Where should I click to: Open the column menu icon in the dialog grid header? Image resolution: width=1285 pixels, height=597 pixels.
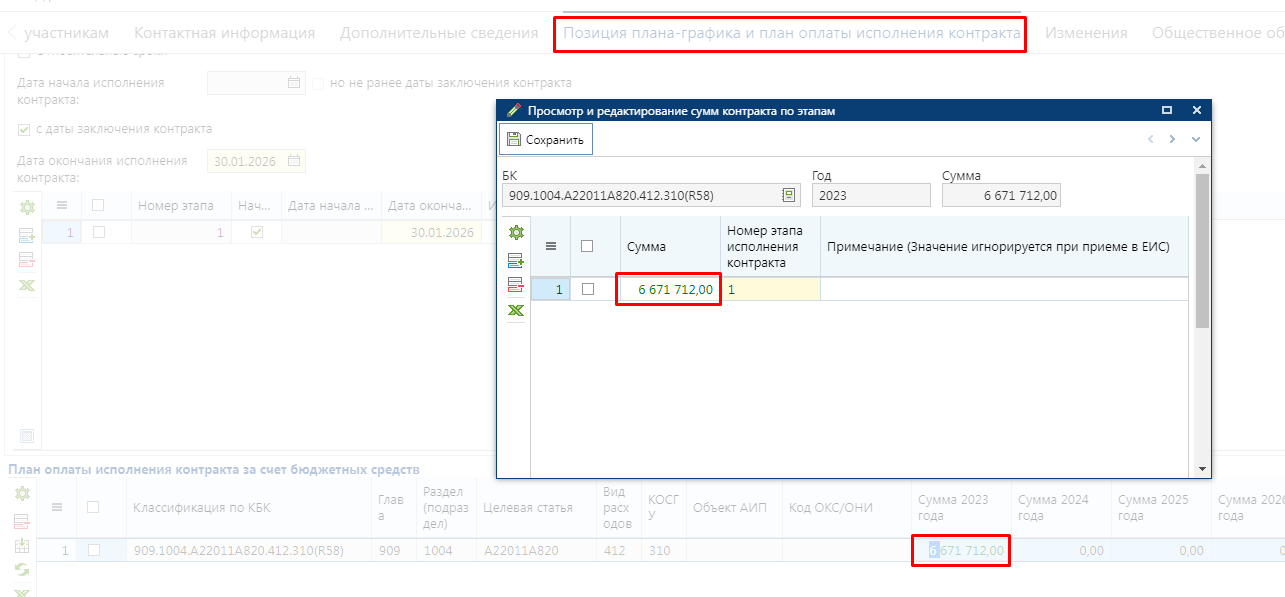[550, 246]
